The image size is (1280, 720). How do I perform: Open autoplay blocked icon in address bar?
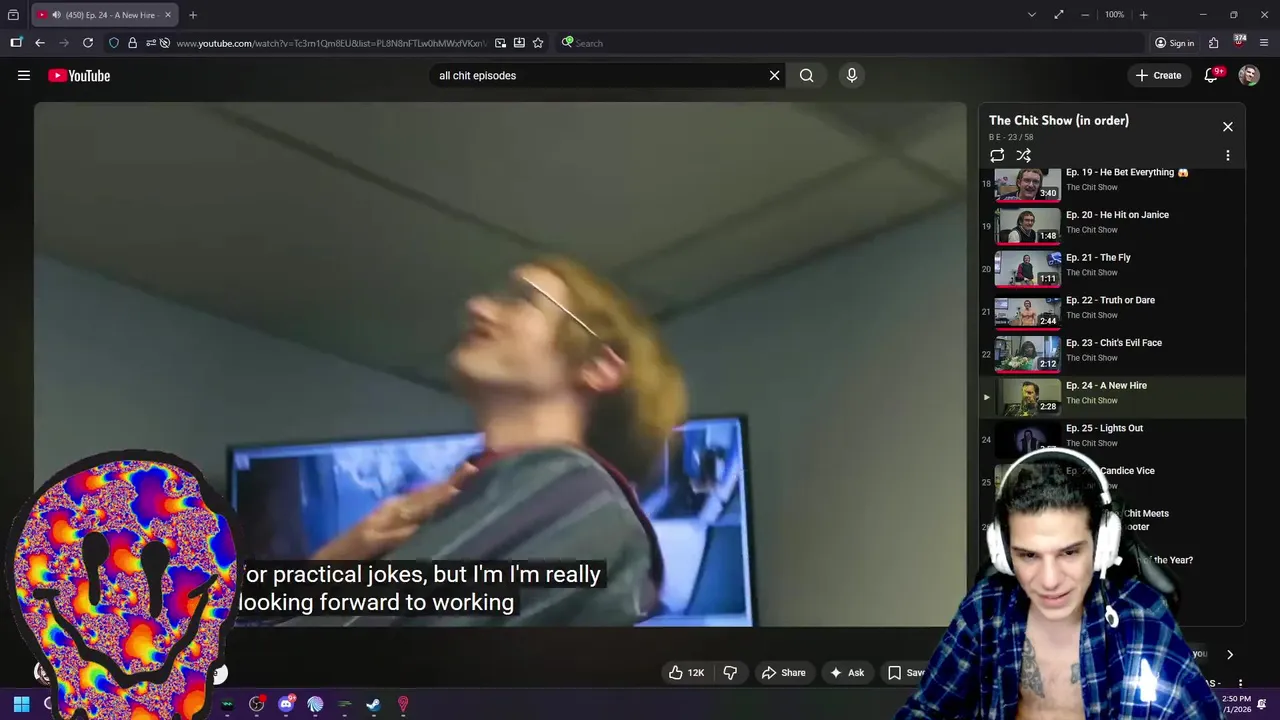(165, 43)
